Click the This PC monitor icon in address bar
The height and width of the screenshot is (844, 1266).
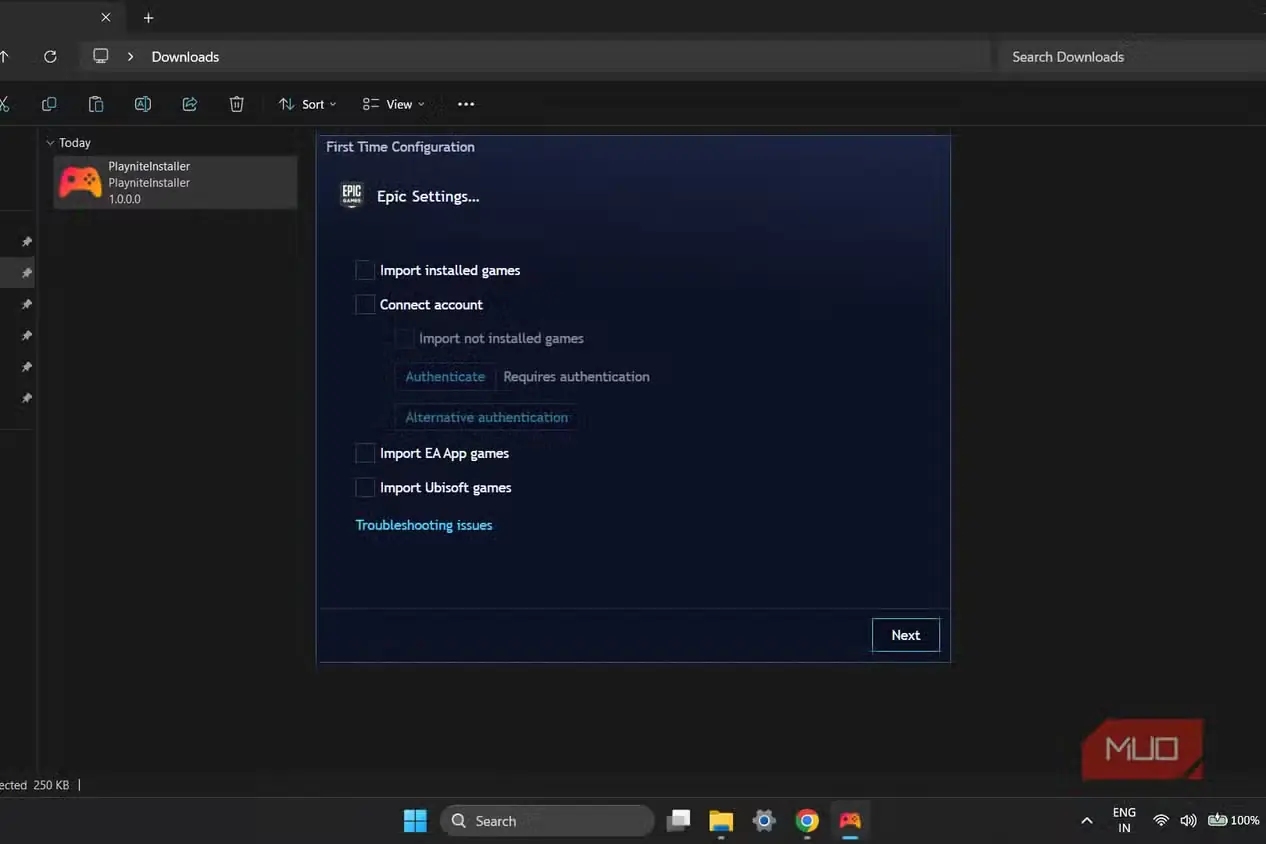pos(101,56)
